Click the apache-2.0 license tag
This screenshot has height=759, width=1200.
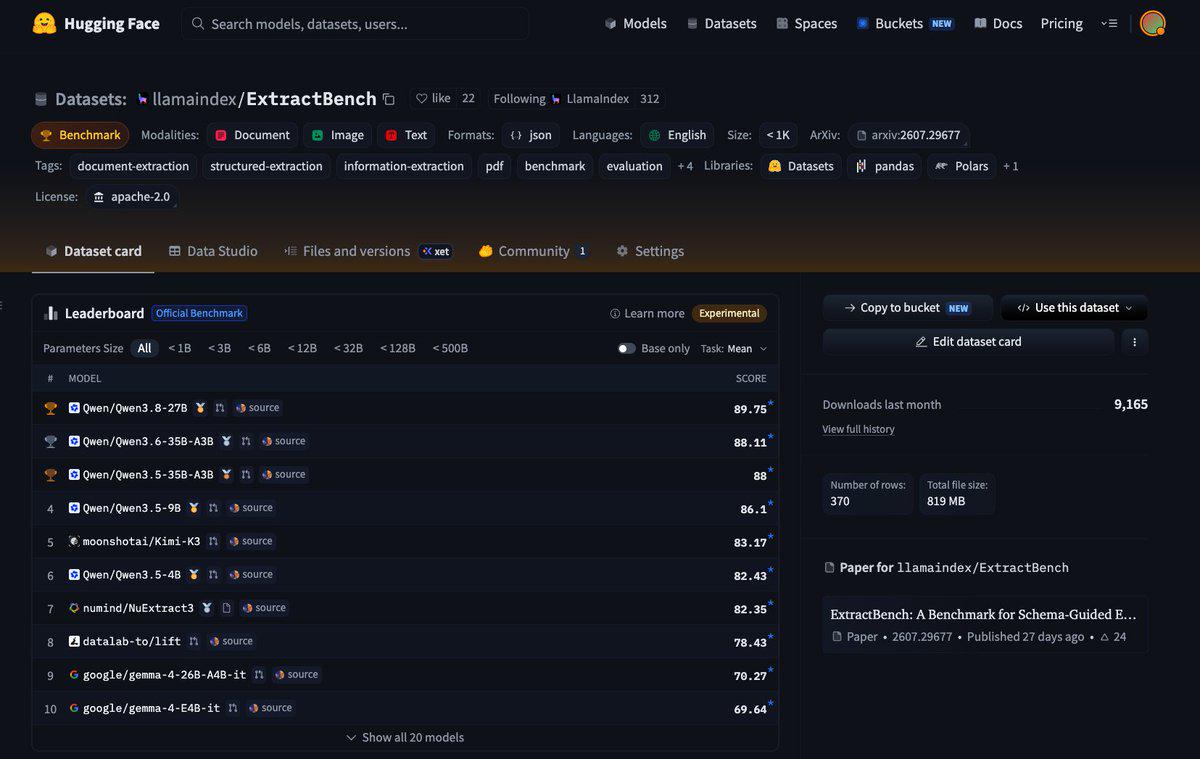[x=133, y=197]
